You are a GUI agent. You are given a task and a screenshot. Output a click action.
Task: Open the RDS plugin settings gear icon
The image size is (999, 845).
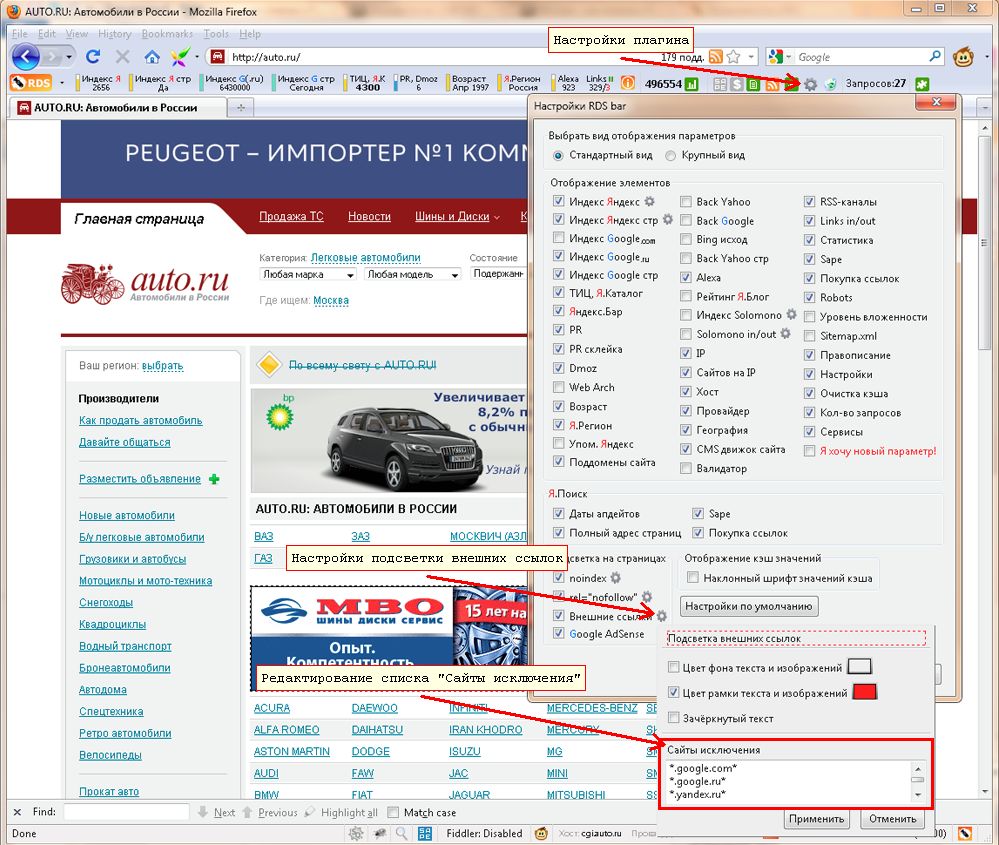[810, 83]
